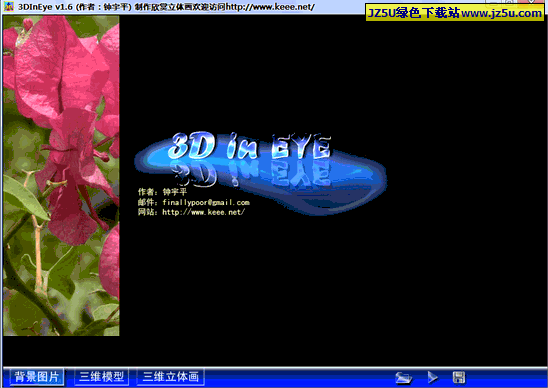548x388 pixels.
Task: Open file with the folder icon
Action: [404, 378]
